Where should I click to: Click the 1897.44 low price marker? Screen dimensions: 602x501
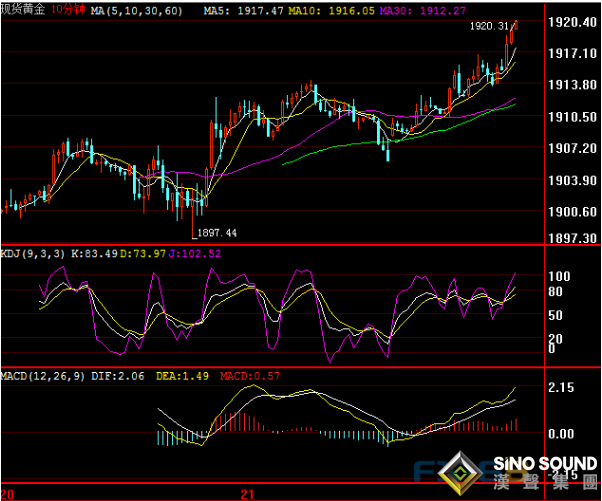pyautogui.click(x=216, y=232)
